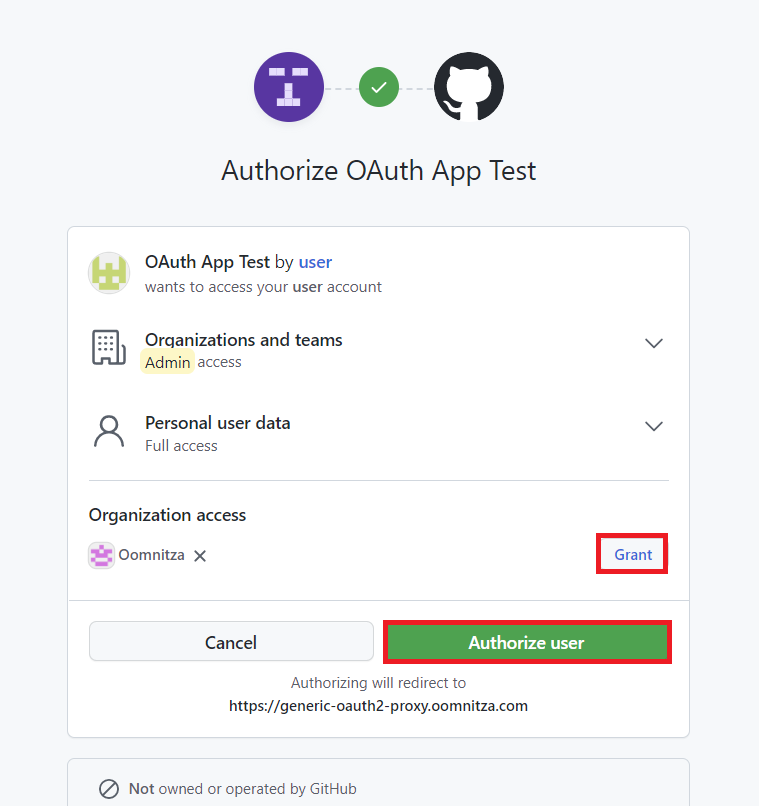Viewport: 759px width, 806px height.
Task: Click the GitHub Octocat logo
Action: coord(469,87)
